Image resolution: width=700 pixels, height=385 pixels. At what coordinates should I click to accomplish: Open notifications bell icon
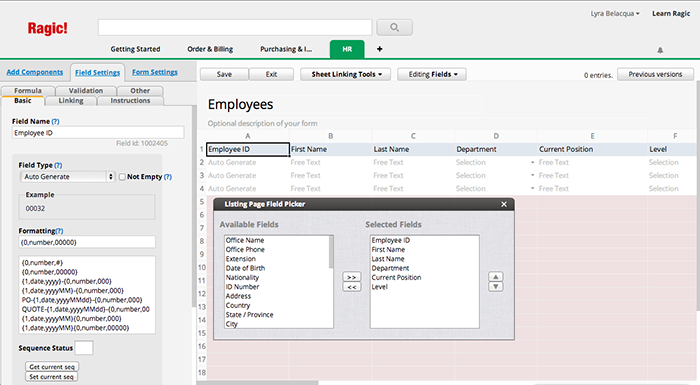click(x=660, y=50)
